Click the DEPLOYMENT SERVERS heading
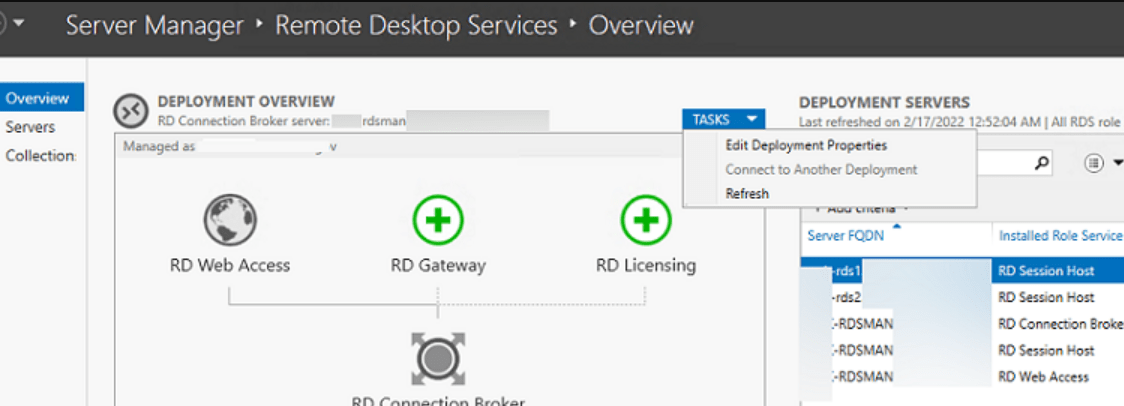Screen dimensions: 1124x406 [885, 103]
